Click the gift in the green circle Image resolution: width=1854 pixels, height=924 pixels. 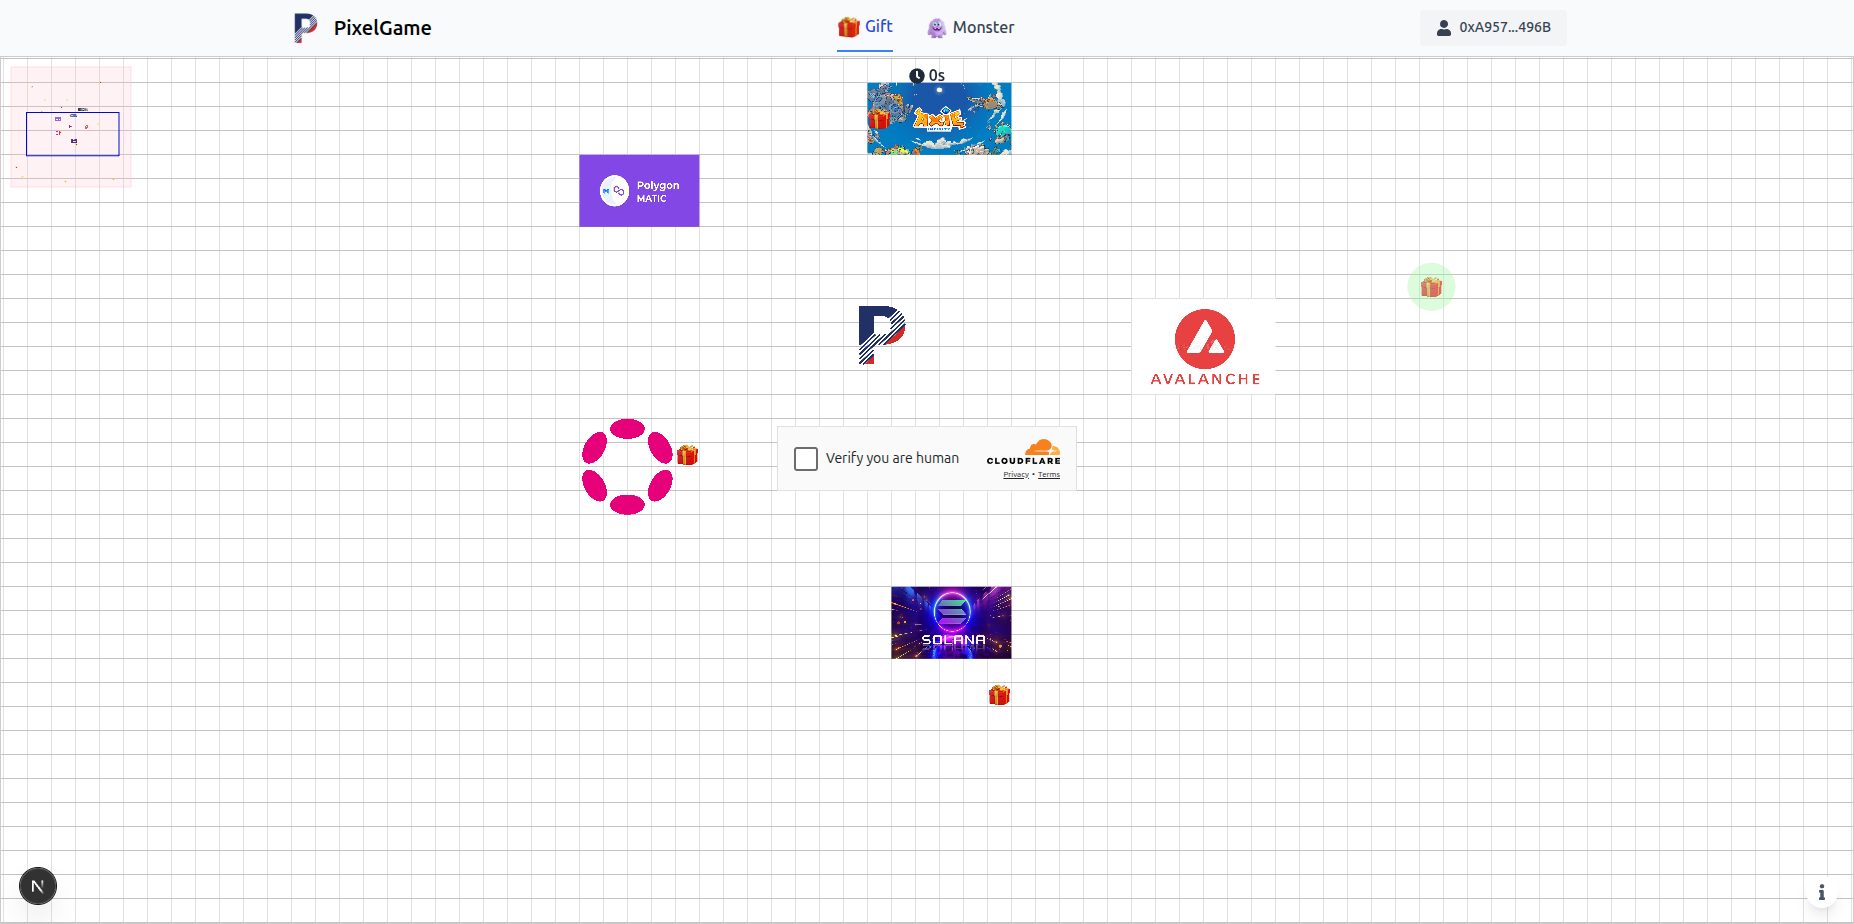[1431, 287]
